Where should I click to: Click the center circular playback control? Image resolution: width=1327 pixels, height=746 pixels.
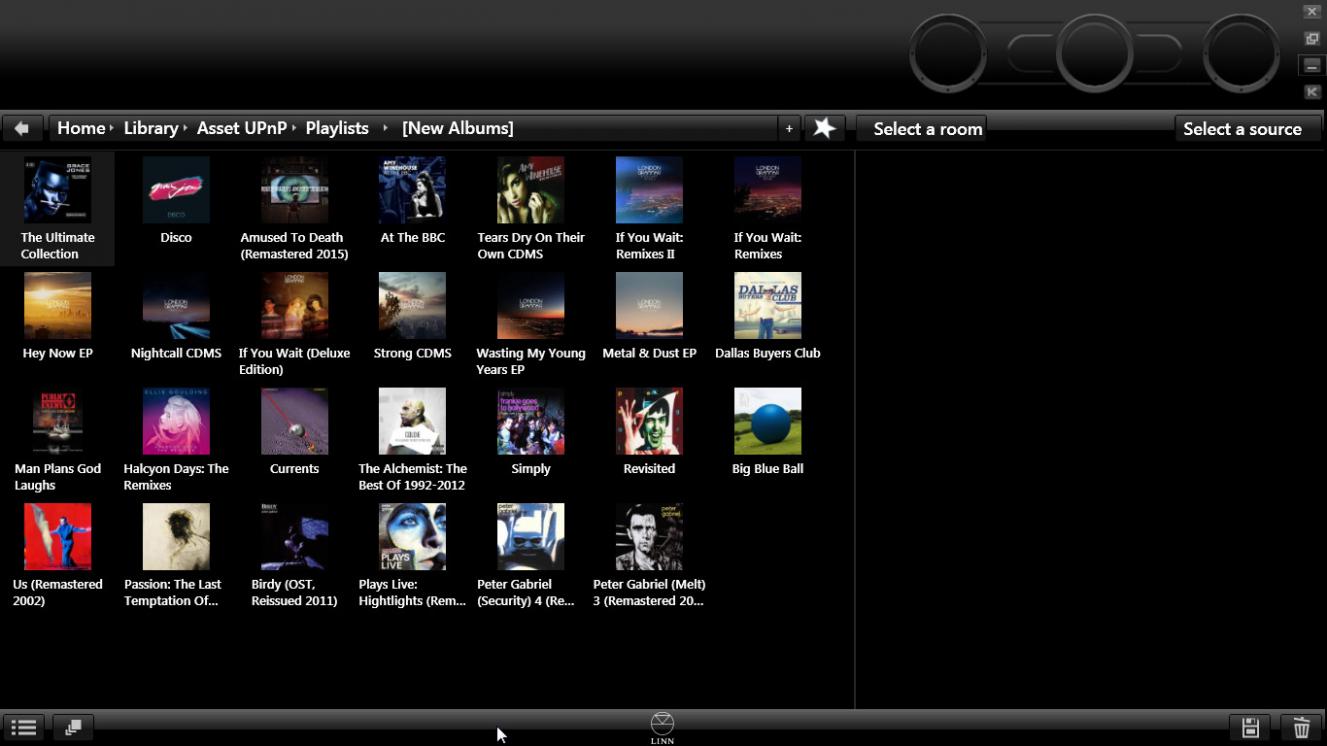pos(1094,53)
